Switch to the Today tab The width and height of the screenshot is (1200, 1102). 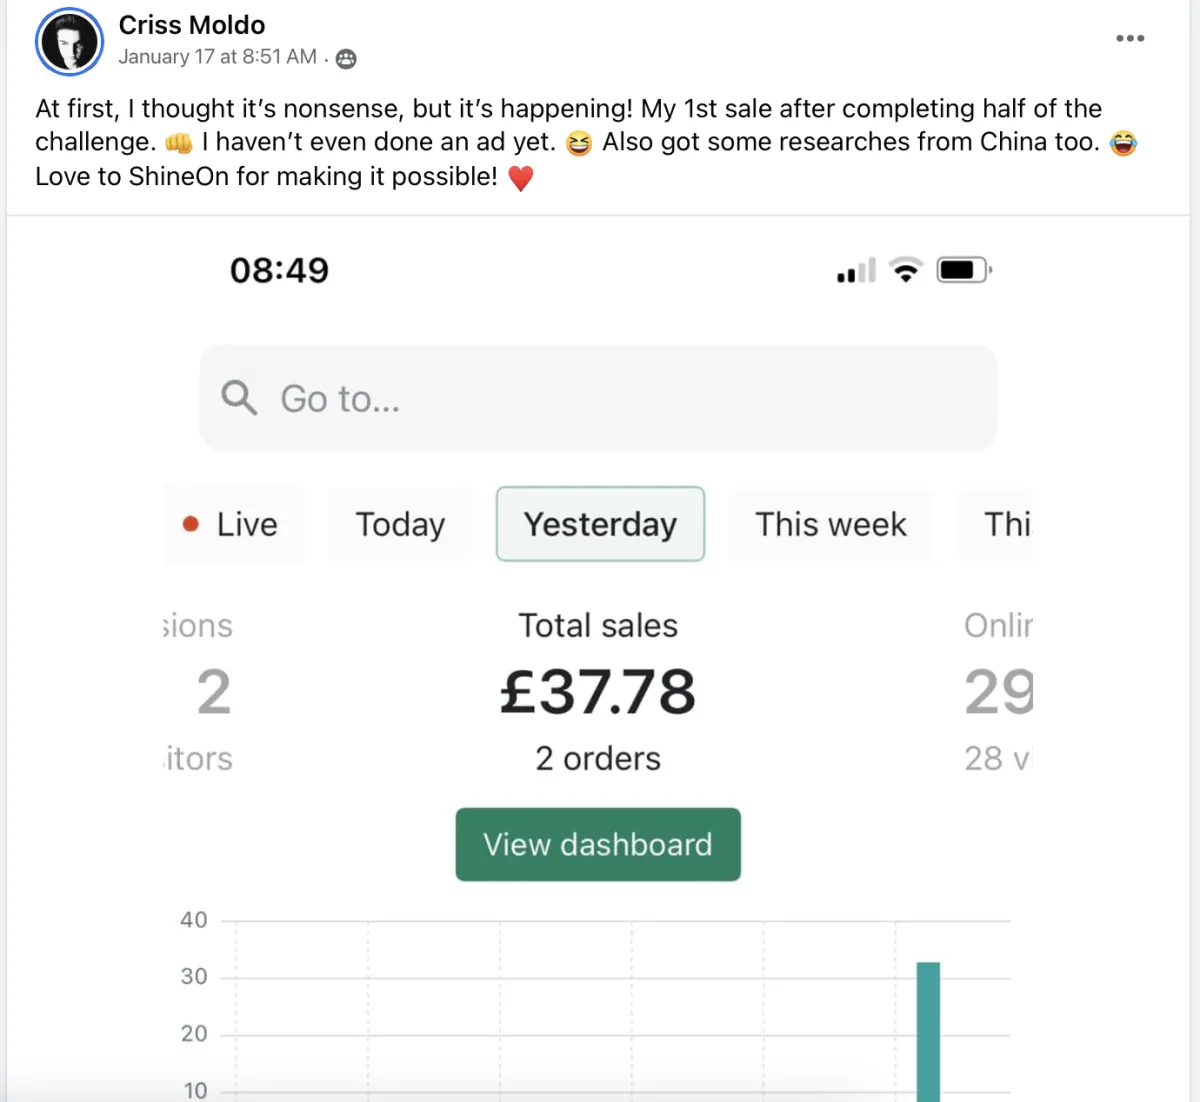point(400,524)
